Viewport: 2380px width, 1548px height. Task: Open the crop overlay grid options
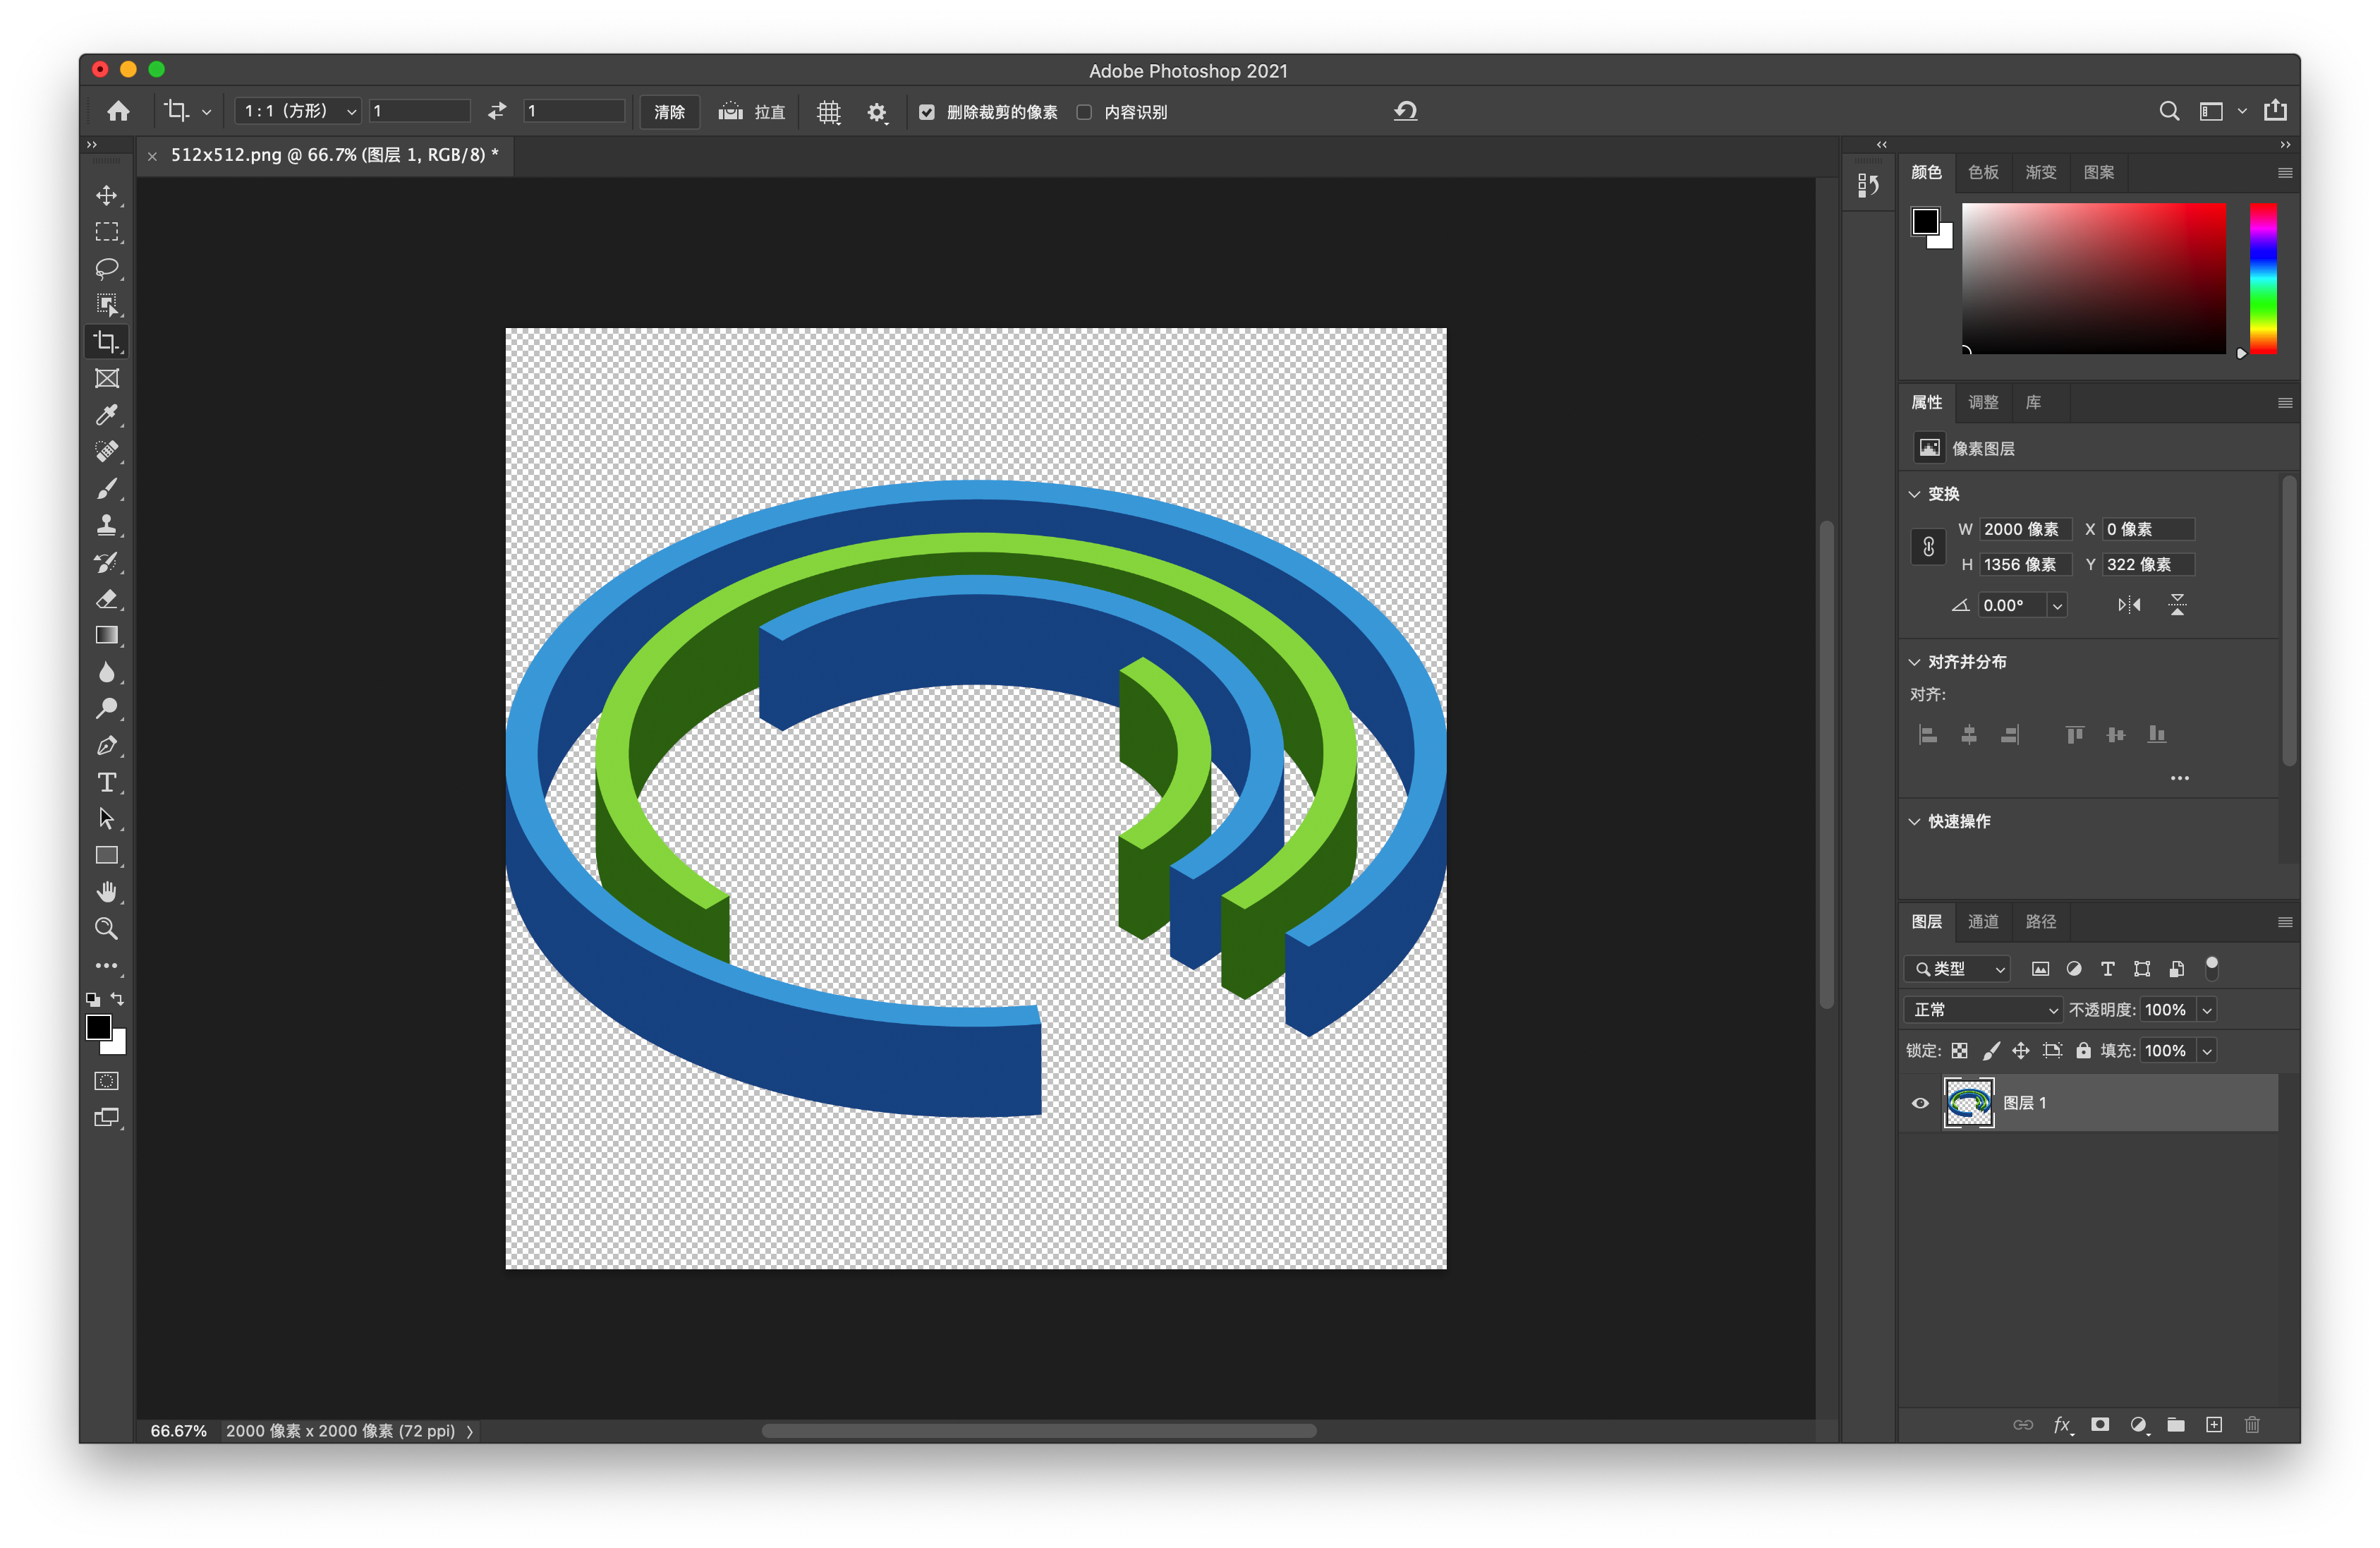[x=829, y=112]
